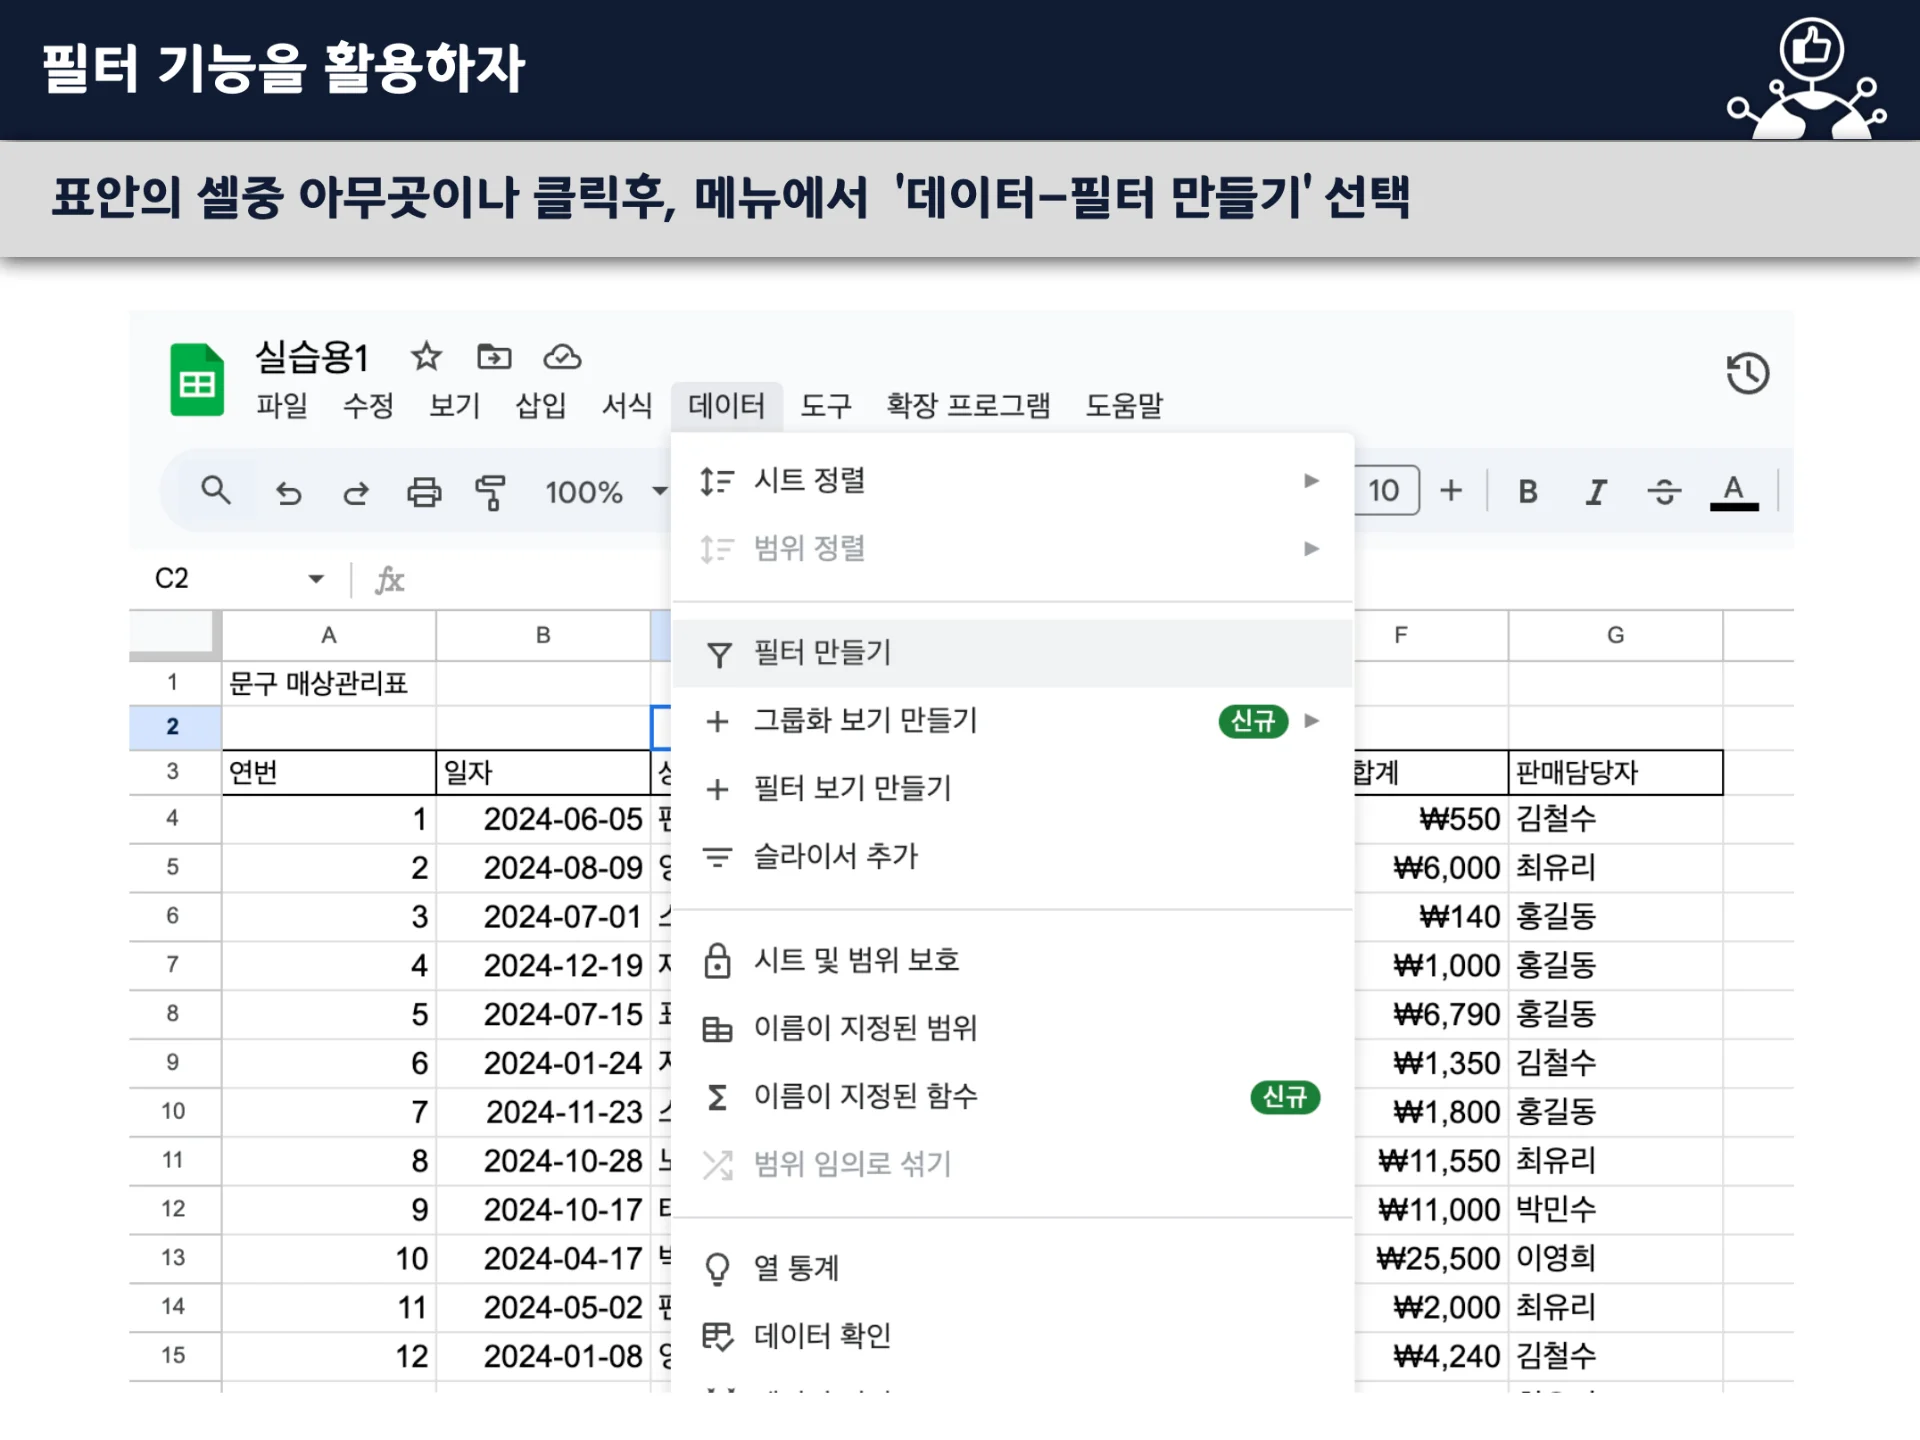Open the 도움말 menu

click(1124, 405)
